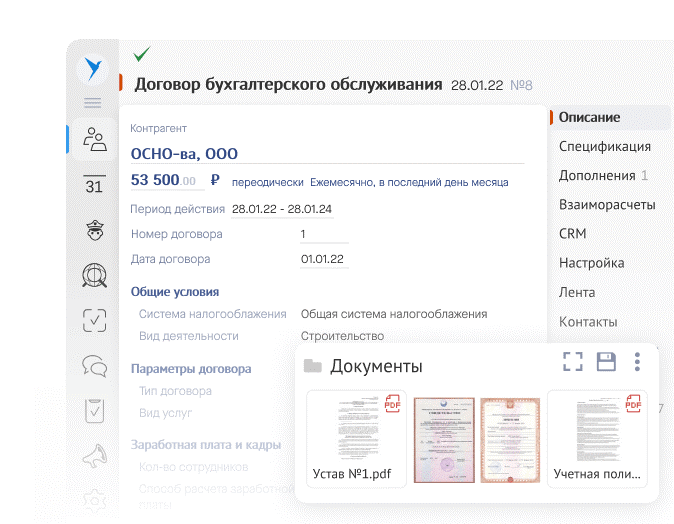
Task: Open the Контакты tab
Action: 588,322
